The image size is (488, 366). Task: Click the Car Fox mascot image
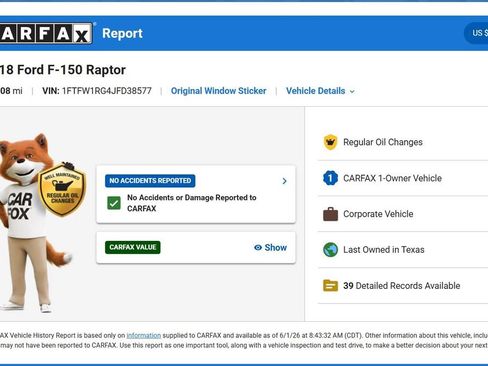[35, 223]
